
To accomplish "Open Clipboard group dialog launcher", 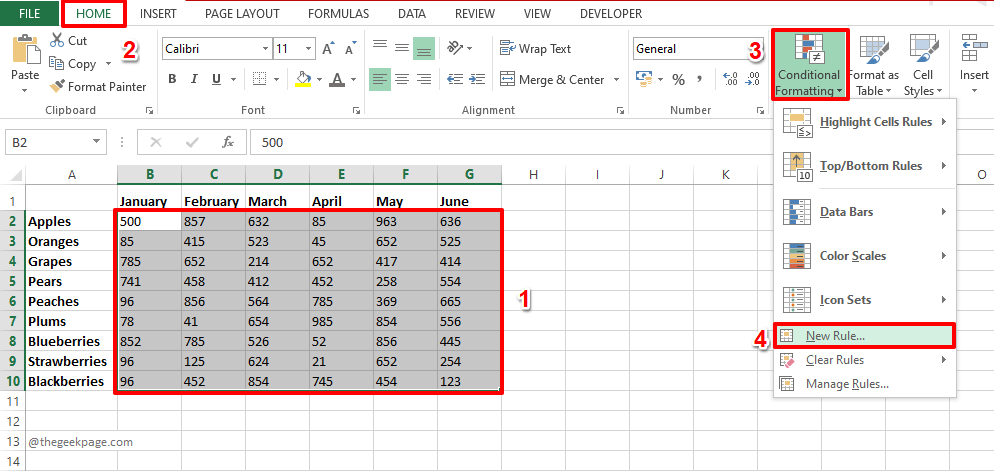I will [x=150, y=110].
